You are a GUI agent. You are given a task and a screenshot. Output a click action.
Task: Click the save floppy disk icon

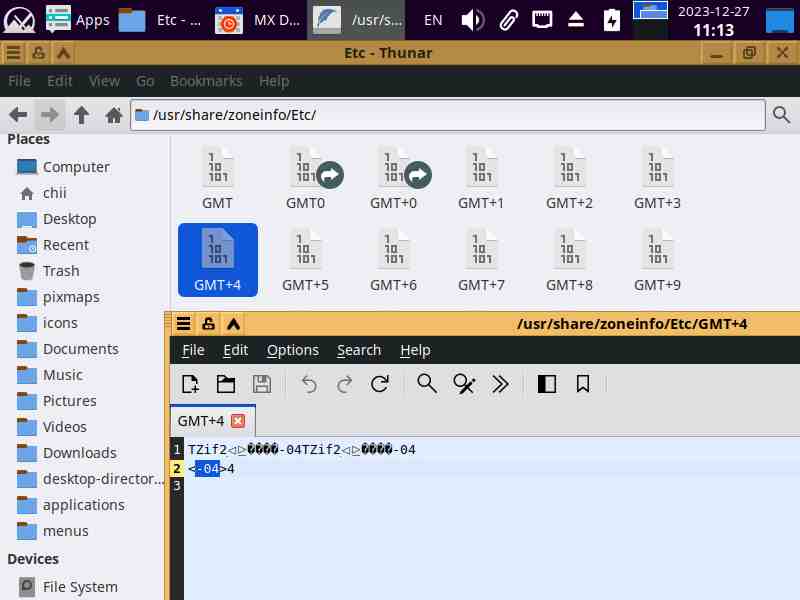pyautogui.click(x=262, y=384)
